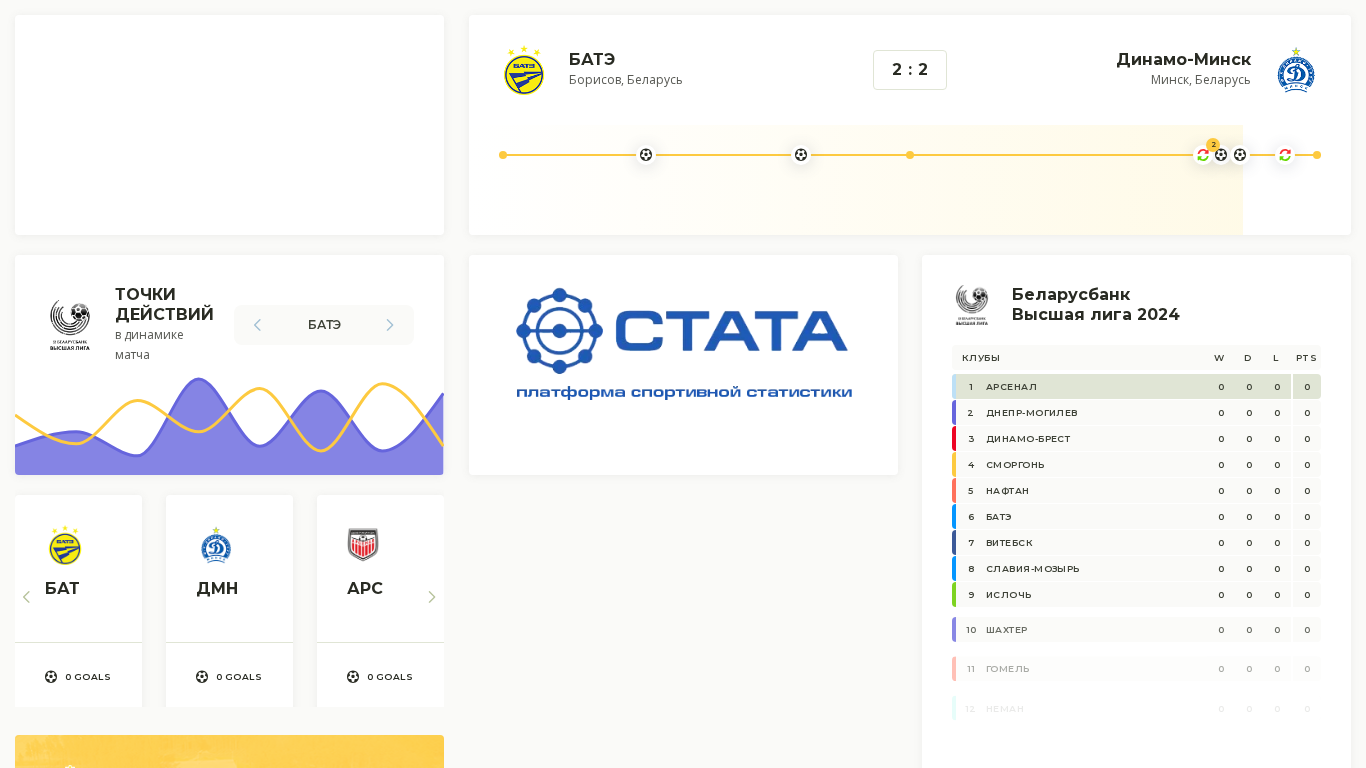1366x768 pixels.
Task: Click the halftime dot on the match timeline
Action: tap(910, 155)
